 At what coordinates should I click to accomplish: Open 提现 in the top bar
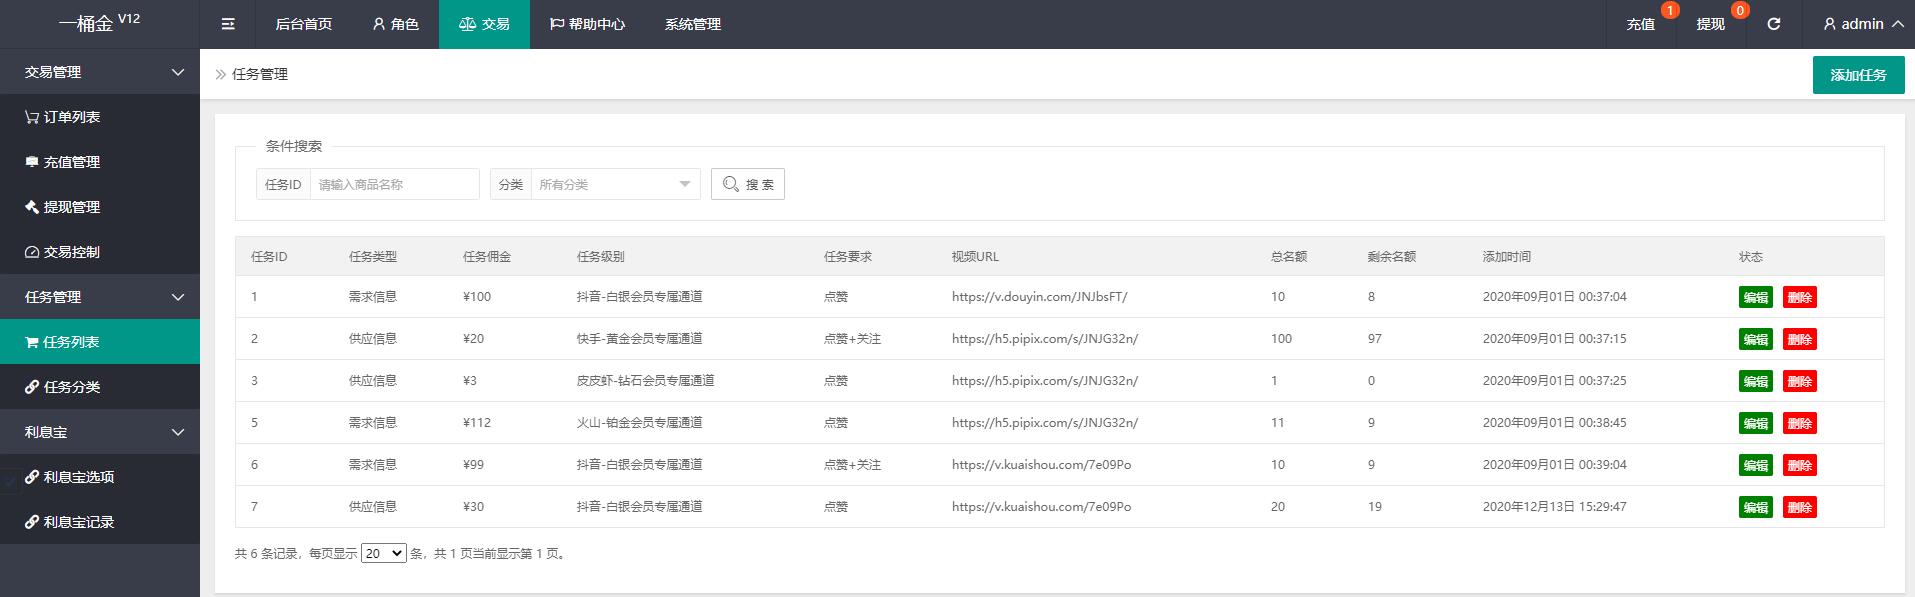(x=1711, y=24)
